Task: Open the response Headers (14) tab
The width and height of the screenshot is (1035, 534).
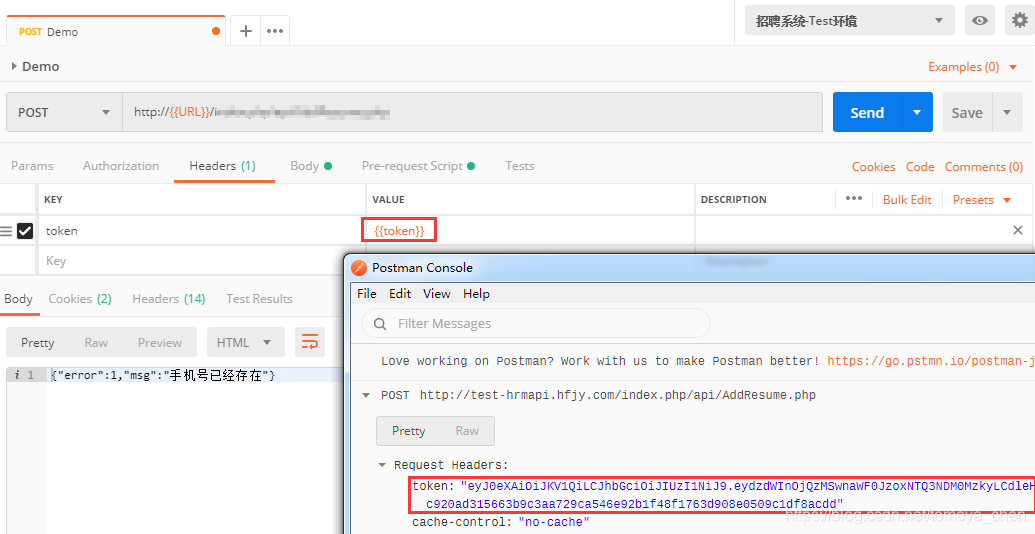Action: pos(168,298)
